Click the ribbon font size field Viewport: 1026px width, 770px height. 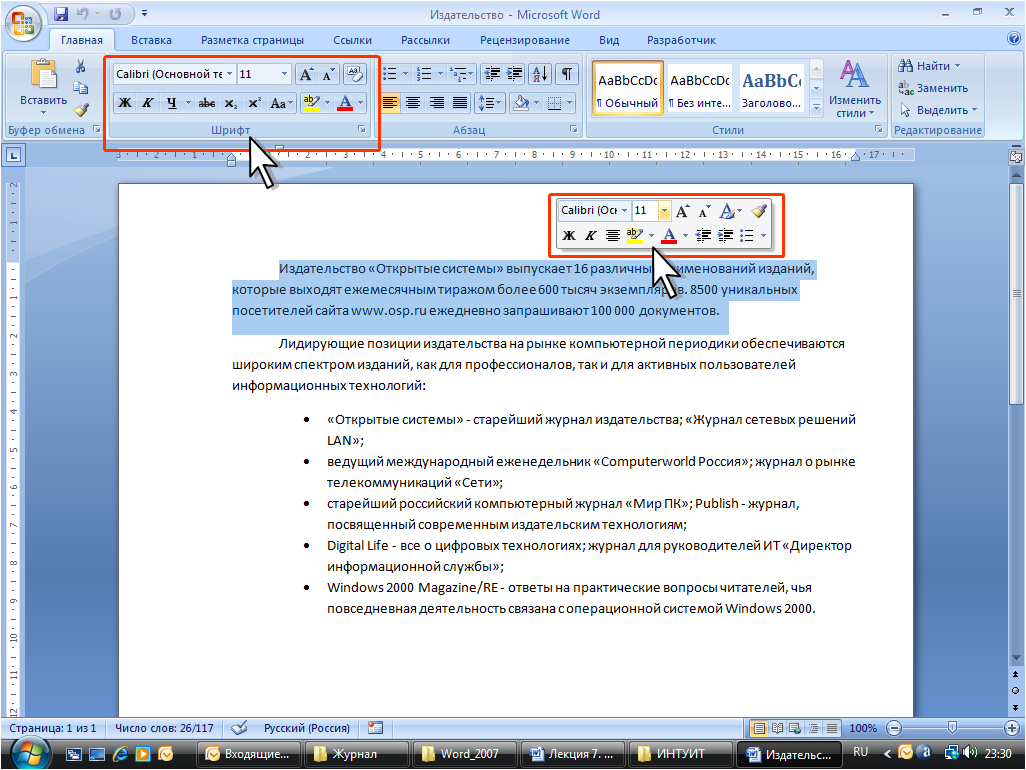coord(257,74)
